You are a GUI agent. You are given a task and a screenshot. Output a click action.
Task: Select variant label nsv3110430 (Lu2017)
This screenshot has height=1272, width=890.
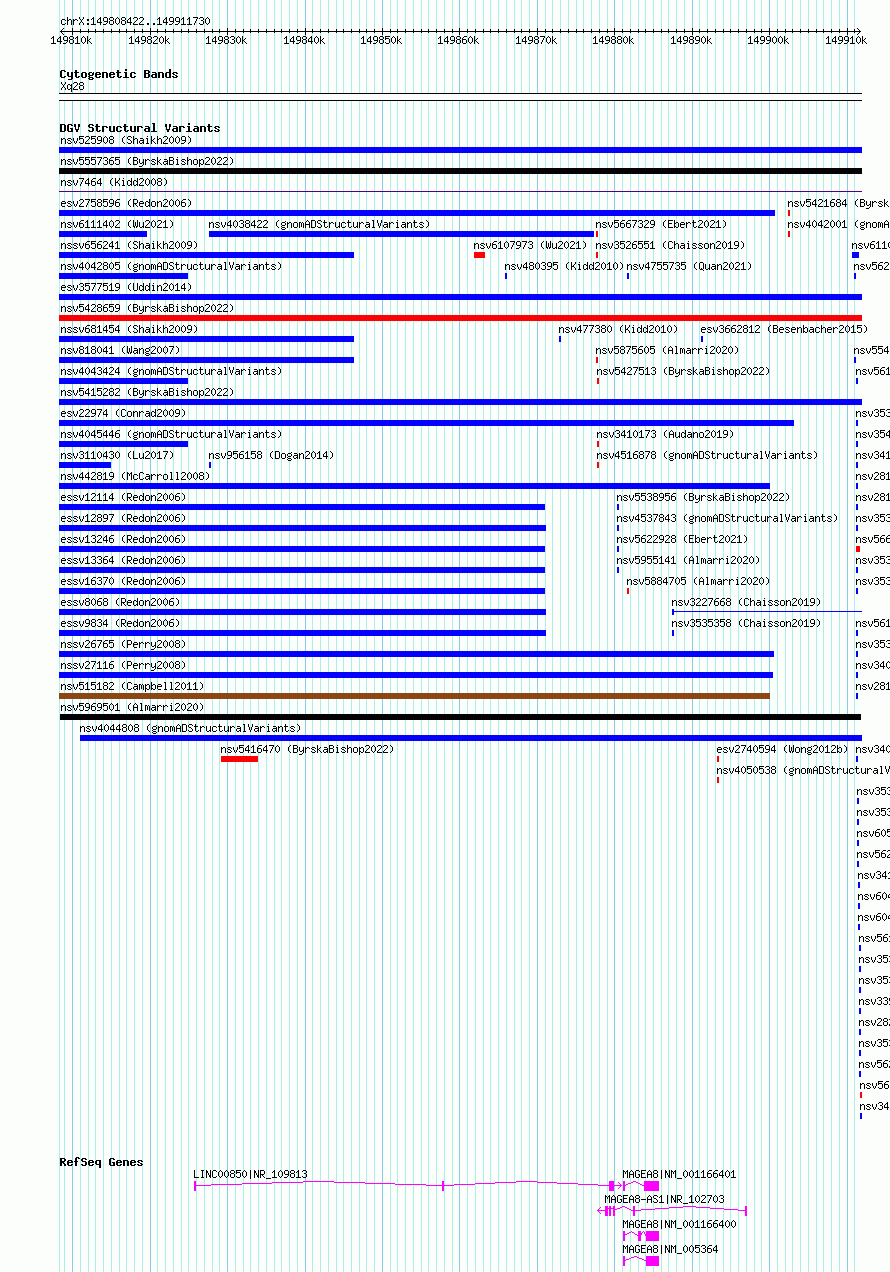coord(117,455)
